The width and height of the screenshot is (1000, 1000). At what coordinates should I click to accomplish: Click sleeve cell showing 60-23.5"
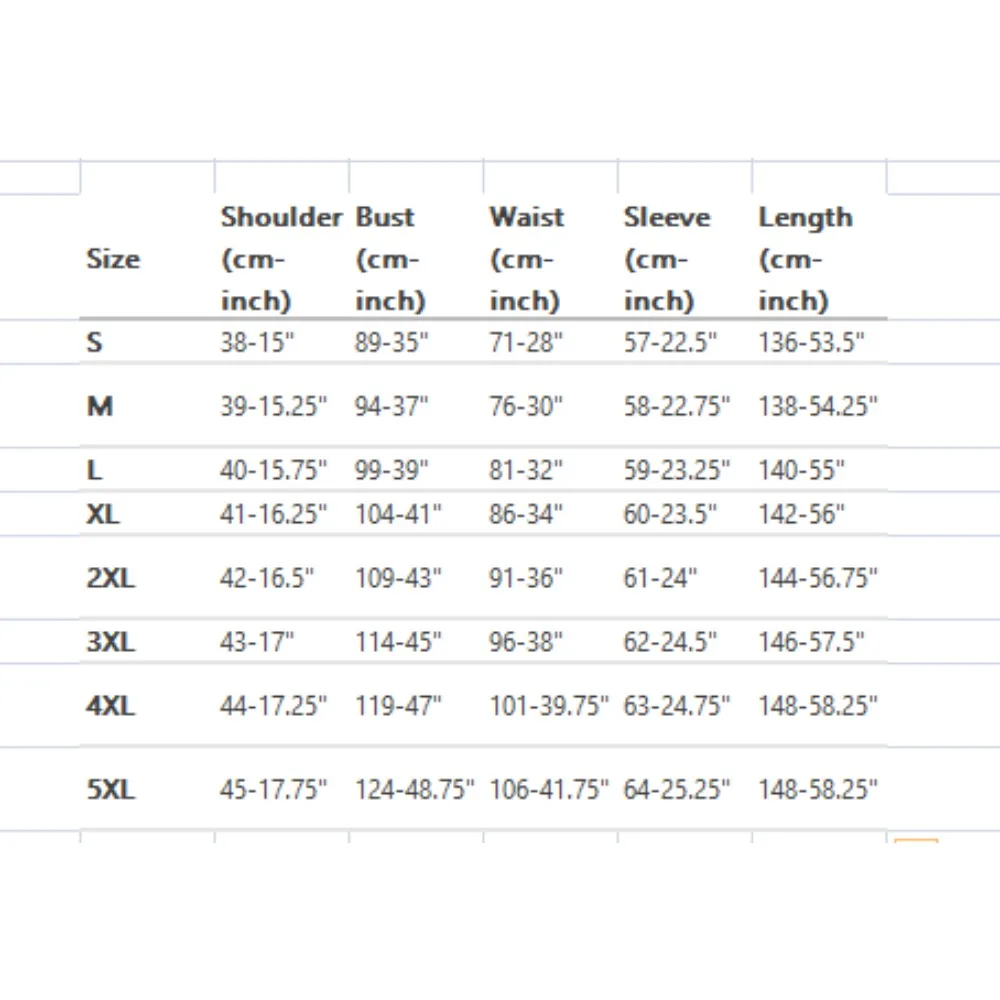(670, 514)
